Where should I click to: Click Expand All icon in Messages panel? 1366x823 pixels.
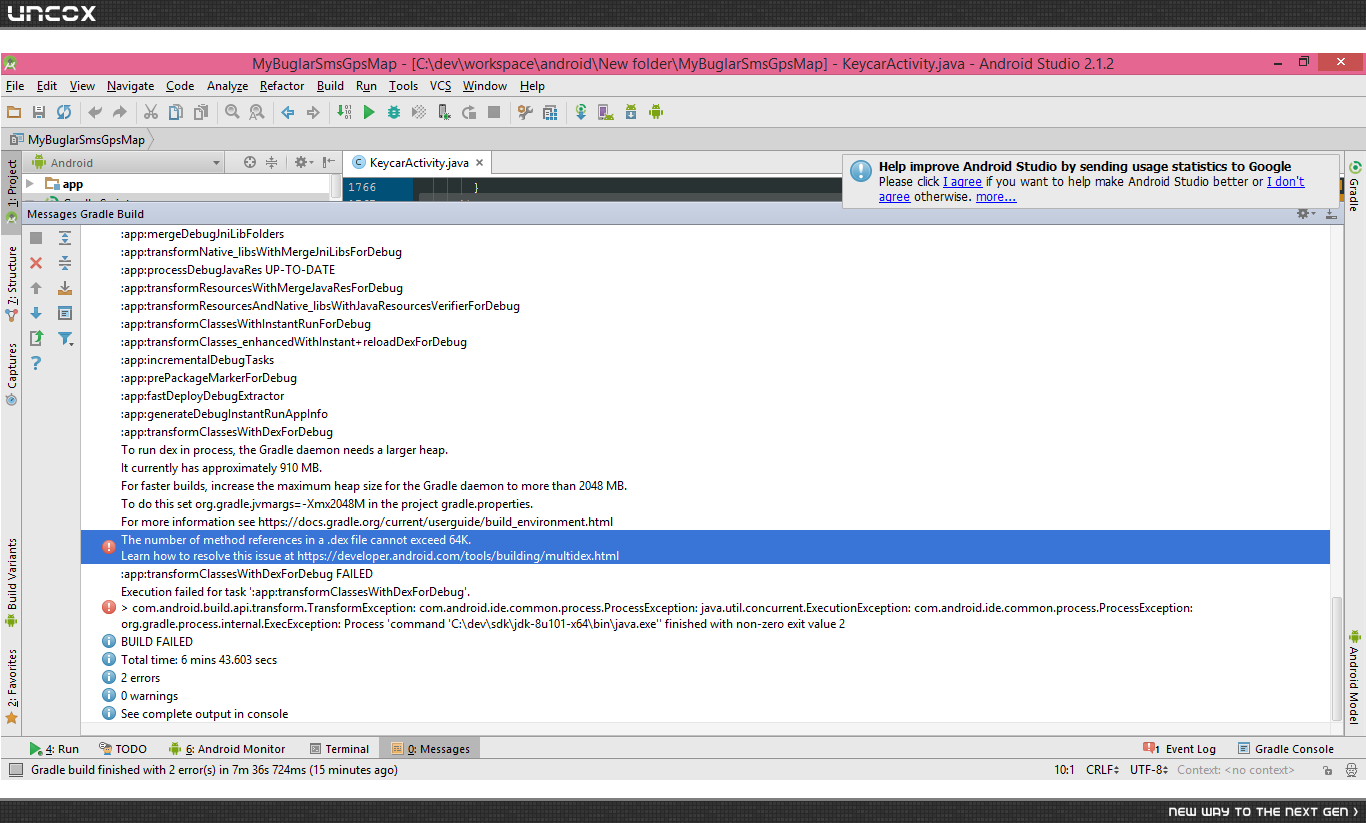(x=65, y=238)
